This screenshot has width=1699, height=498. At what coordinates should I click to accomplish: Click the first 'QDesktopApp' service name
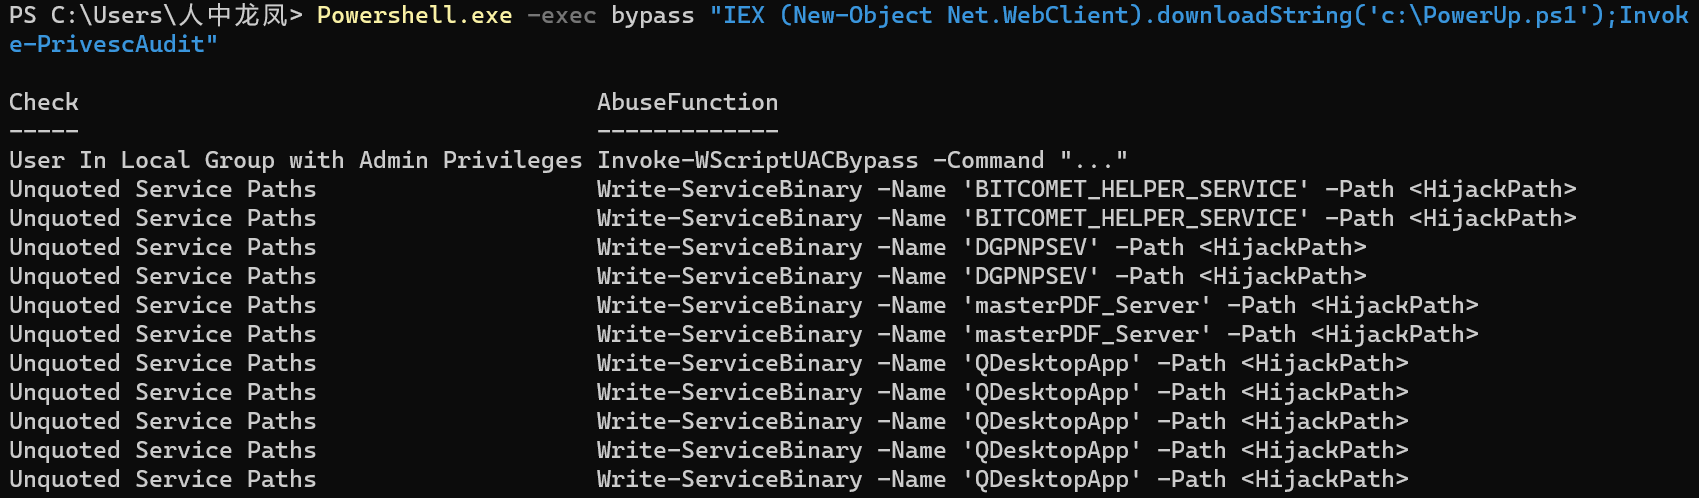coord(1051,363)
